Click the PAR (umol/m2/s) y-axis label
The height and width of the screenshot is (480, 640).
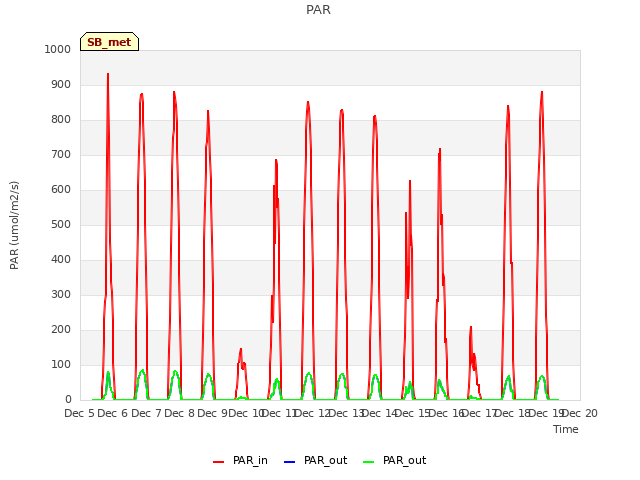coord(14,225)
